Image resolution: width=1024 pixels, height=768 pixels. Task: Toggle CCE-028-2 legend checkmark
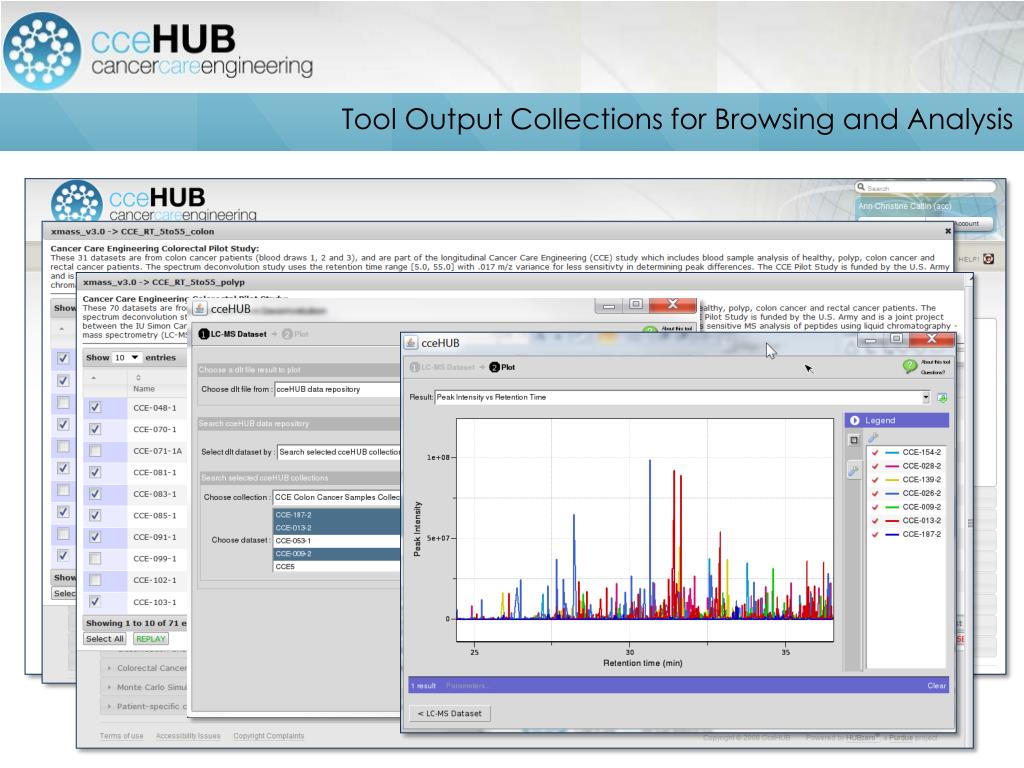point(875,466)
